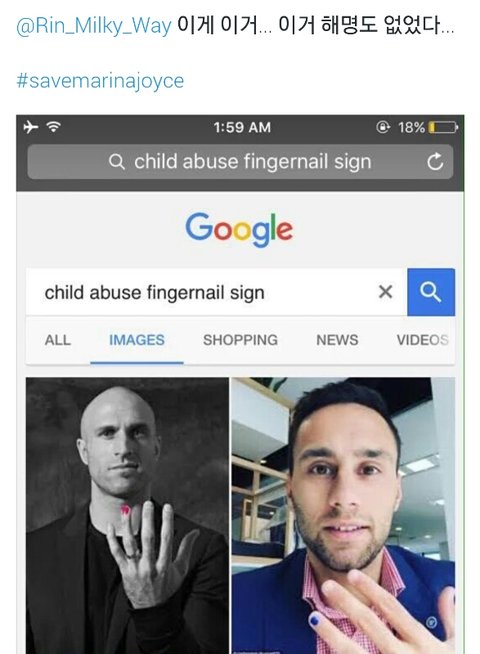480x654 pixels.
Task: Open the SHOPPING tab
Action: [x=240, y=340]
